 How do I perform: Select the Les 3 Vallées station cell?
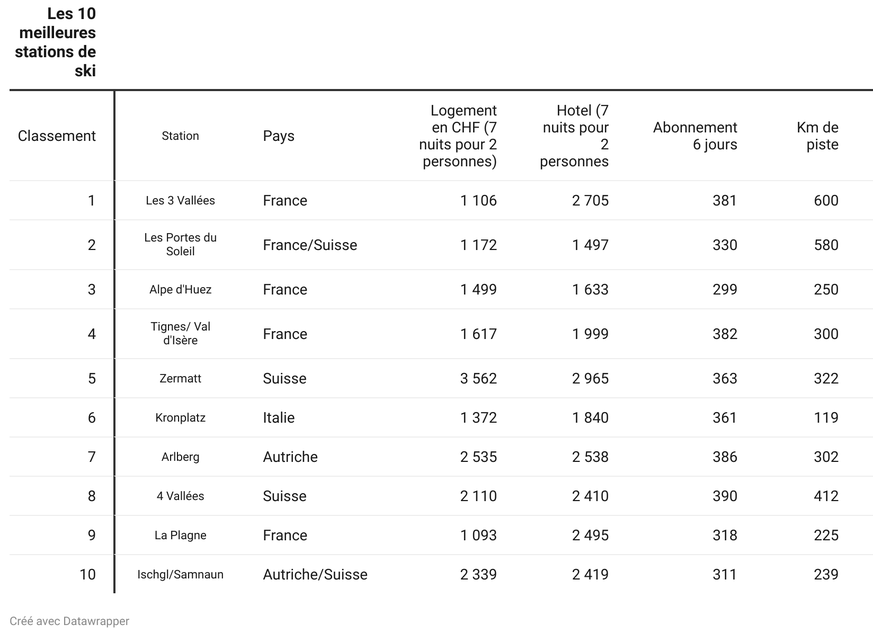(x=180, y=200)
